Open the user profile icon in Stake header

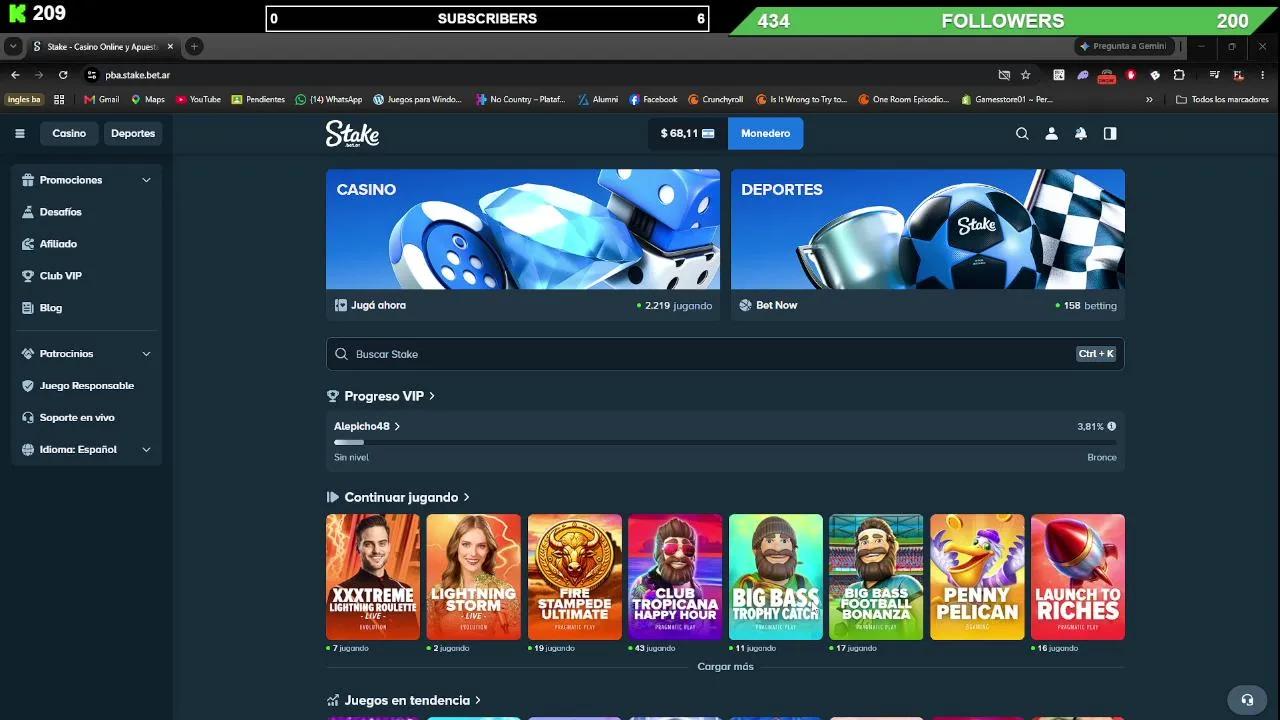1051,133
